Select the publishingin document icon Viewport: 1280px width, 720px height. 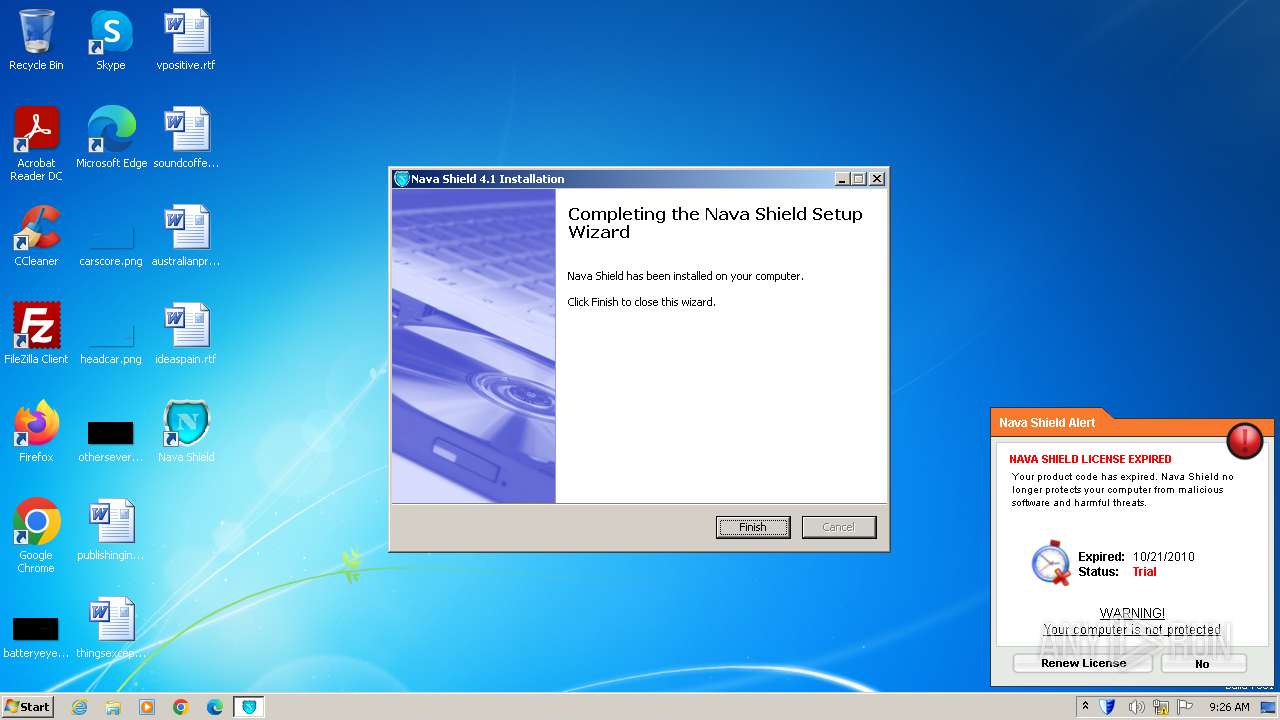tap(111, 530)
